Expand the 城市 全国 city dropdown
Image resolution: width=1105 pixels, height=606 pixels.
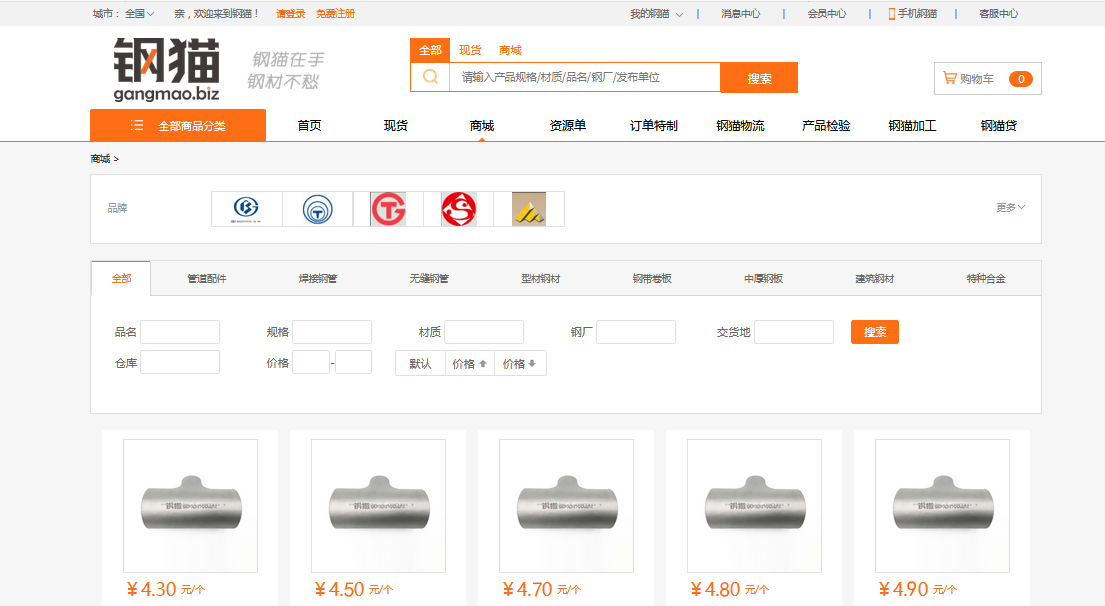pyautogui.click(x=124, y=13)
